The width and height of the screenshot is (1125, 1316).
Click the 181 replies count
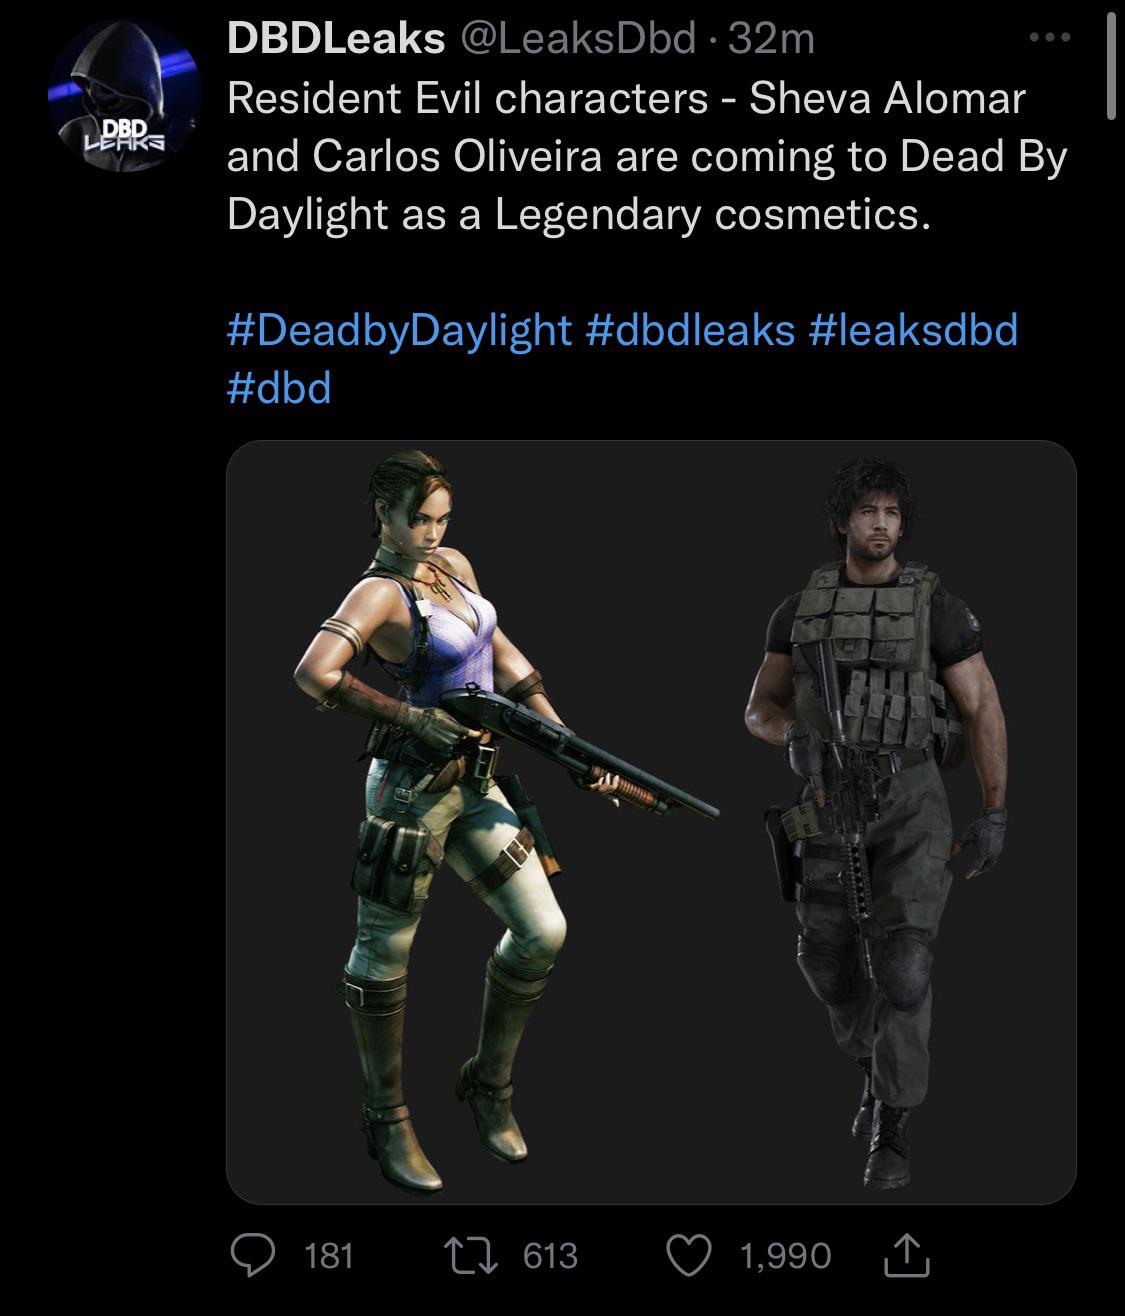329,1255
